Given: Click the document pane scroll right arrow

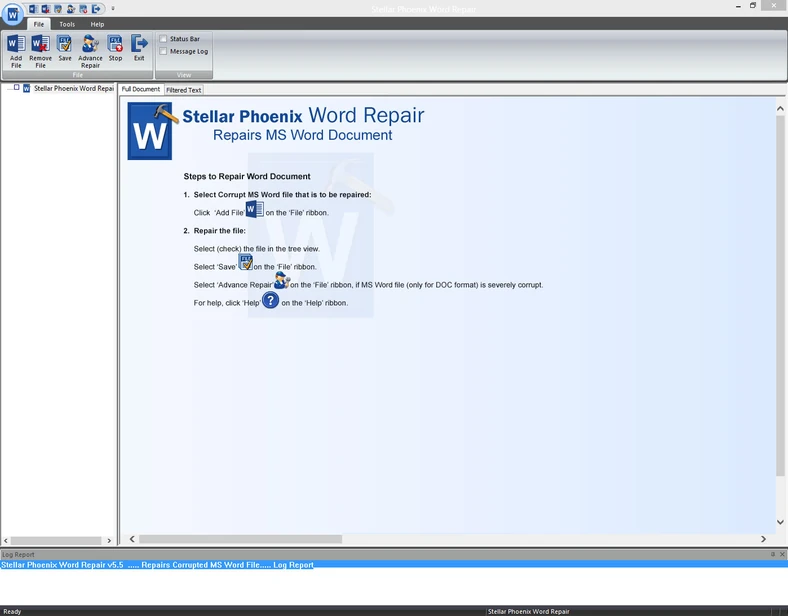Looking at the screenshot, I should click(763, 539).
